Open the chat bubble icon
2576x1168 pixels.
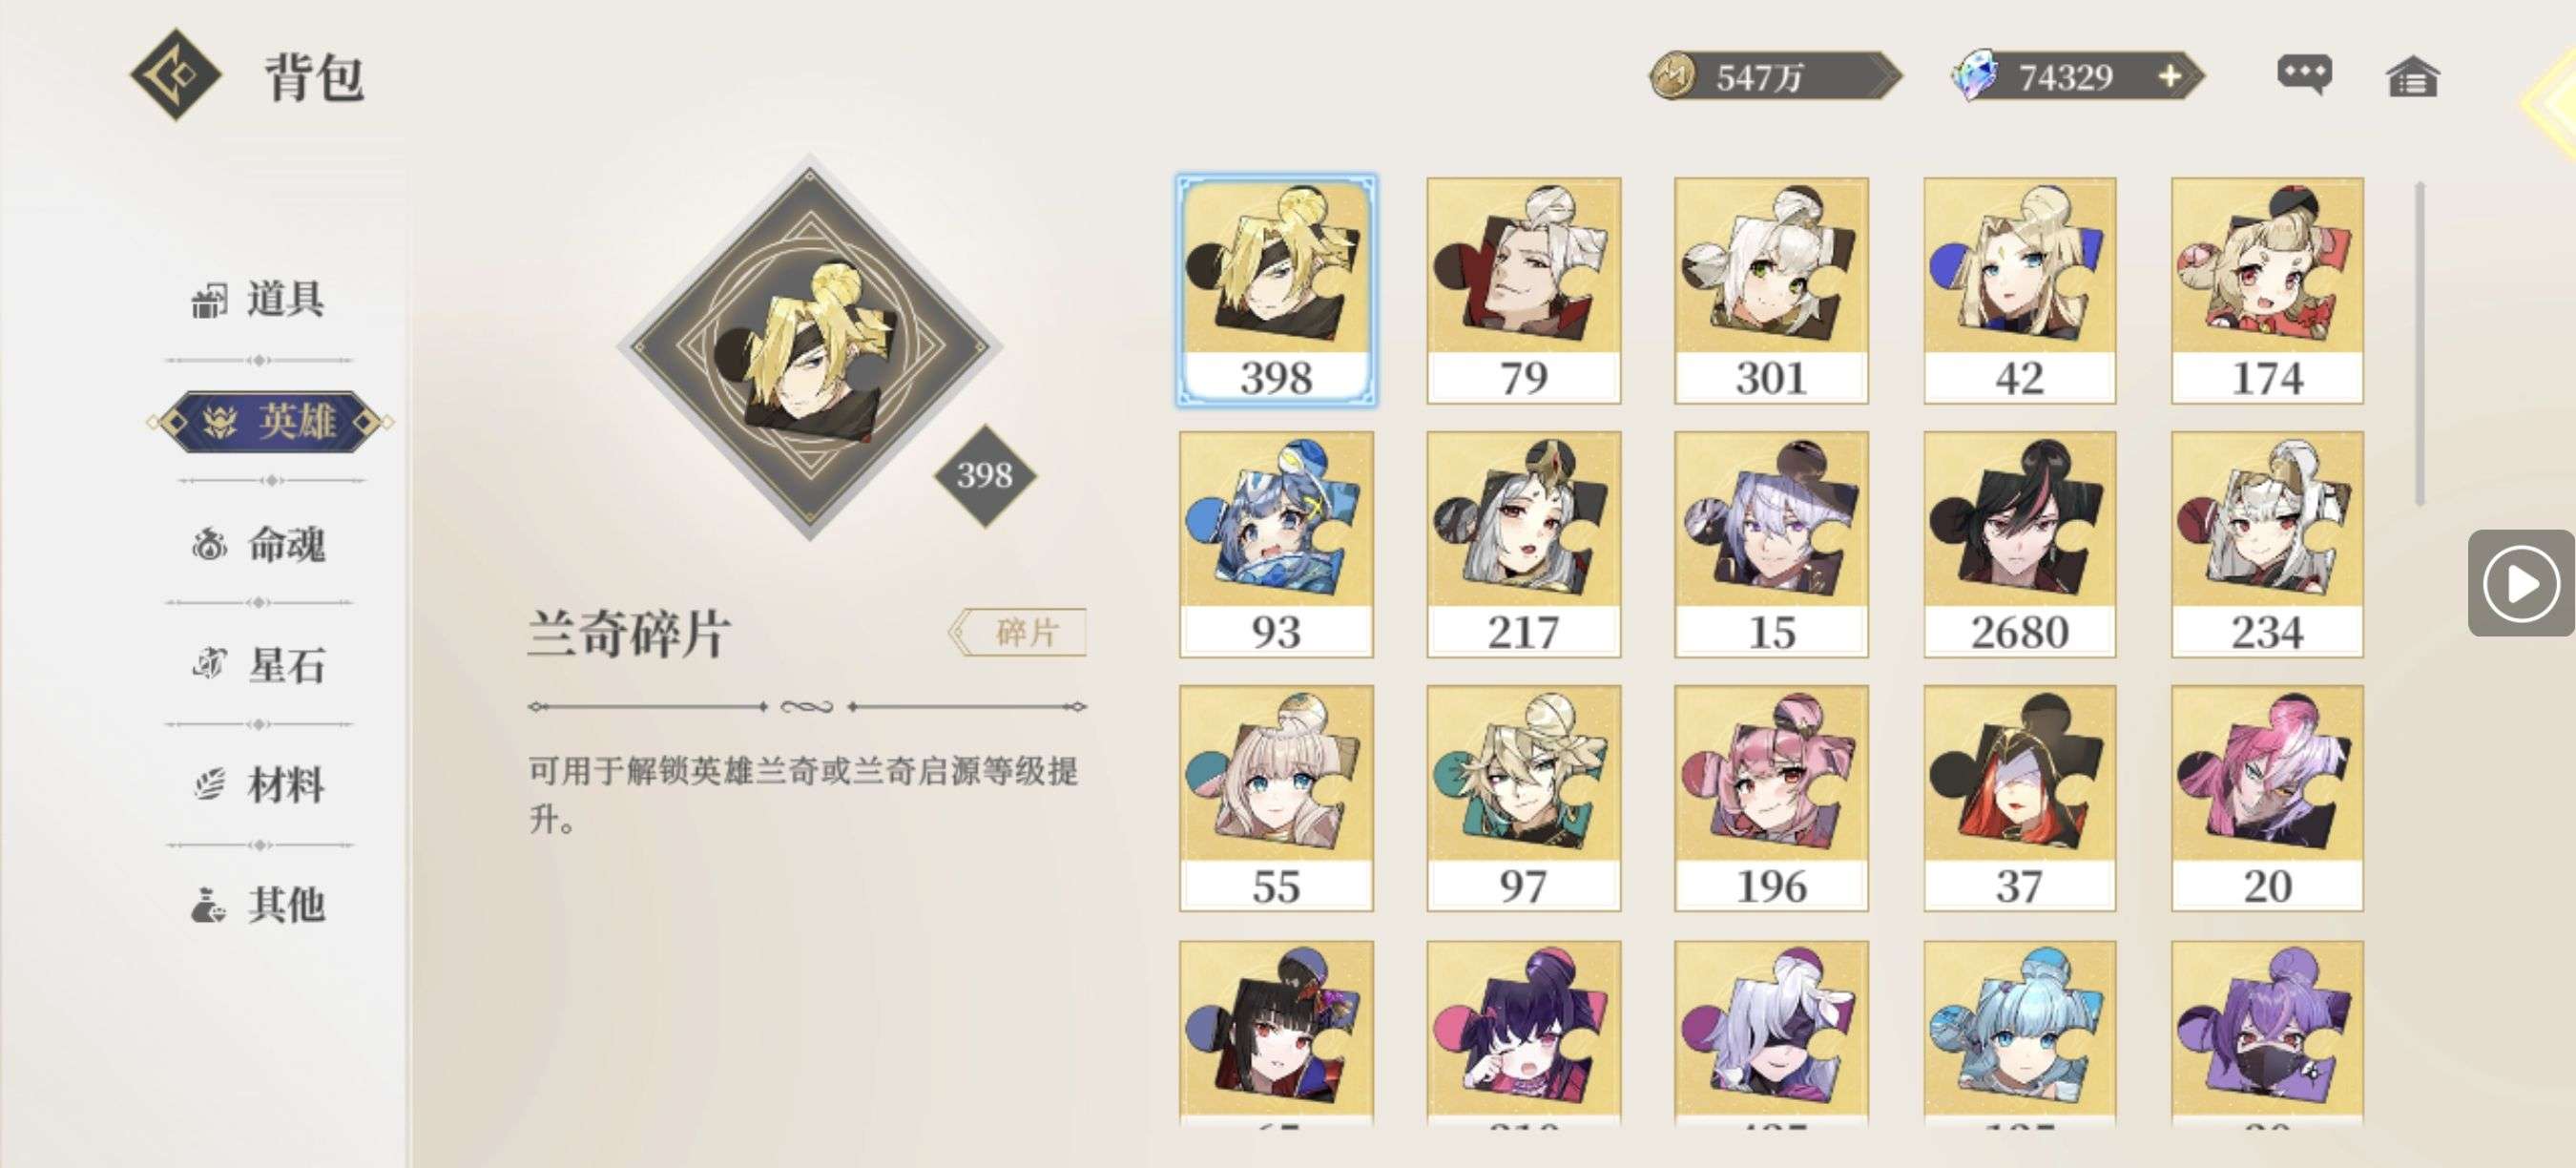[2304, 75]
